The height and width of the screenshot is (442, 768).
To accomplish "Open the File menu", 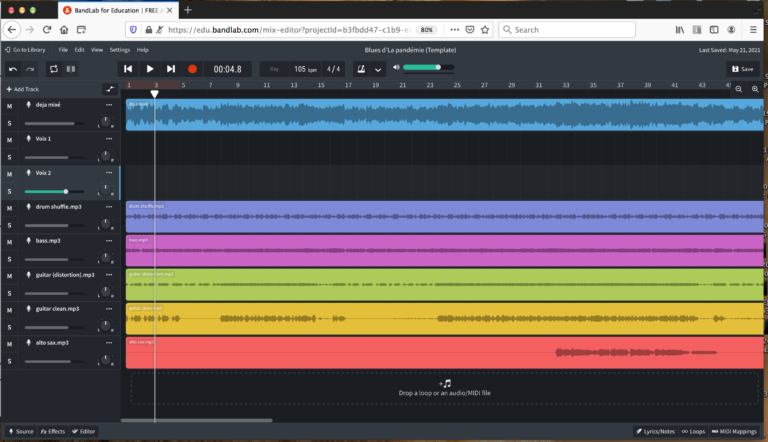I will click(63, 49).
